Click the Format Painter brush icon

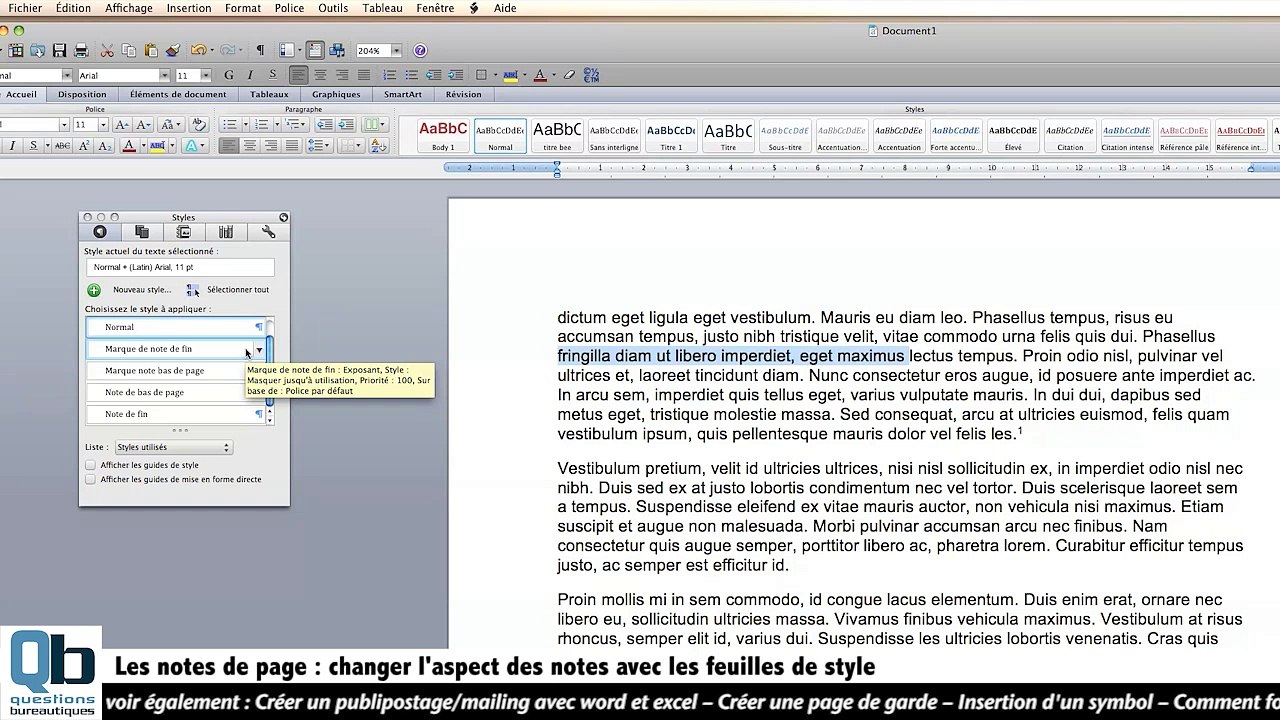pyautogui.click(x=173, y=51)
